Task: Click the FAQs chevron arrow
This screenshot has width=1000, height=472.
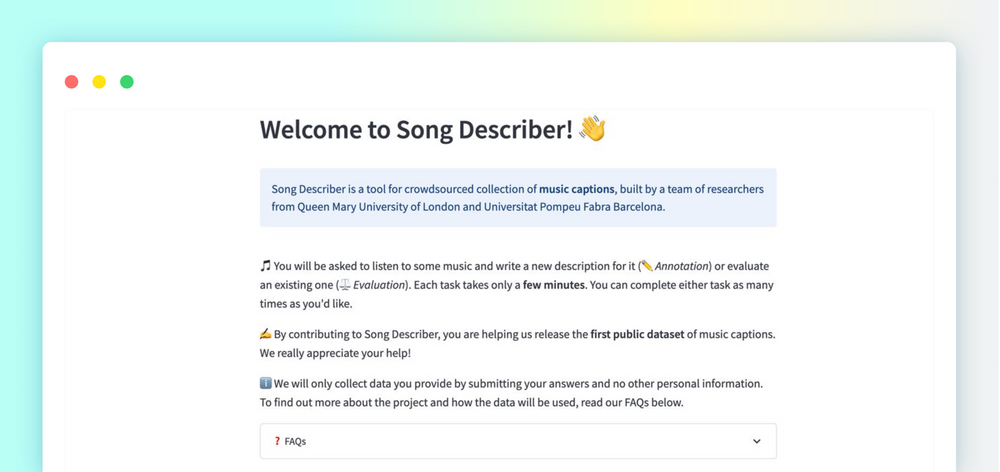Action: pos(756,441)
